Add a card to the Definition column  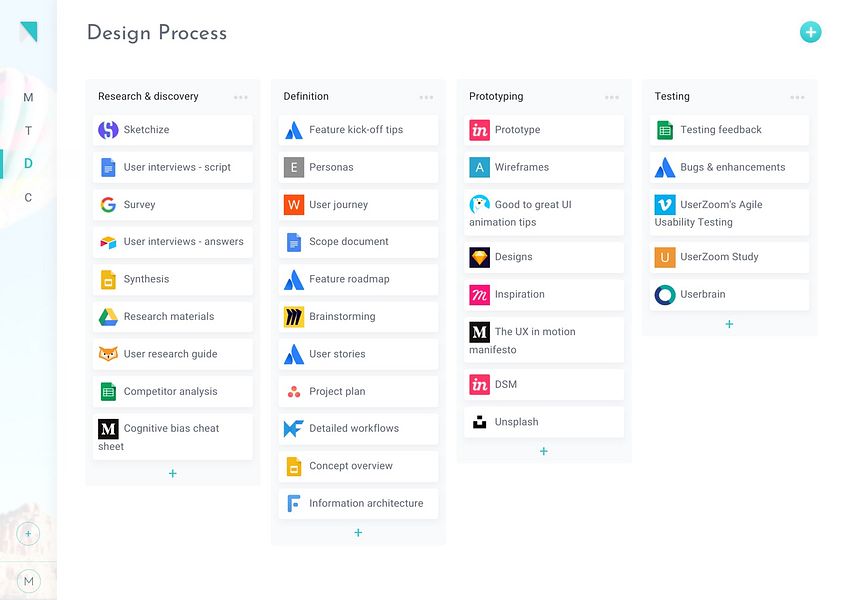click(x=358, y=533)
